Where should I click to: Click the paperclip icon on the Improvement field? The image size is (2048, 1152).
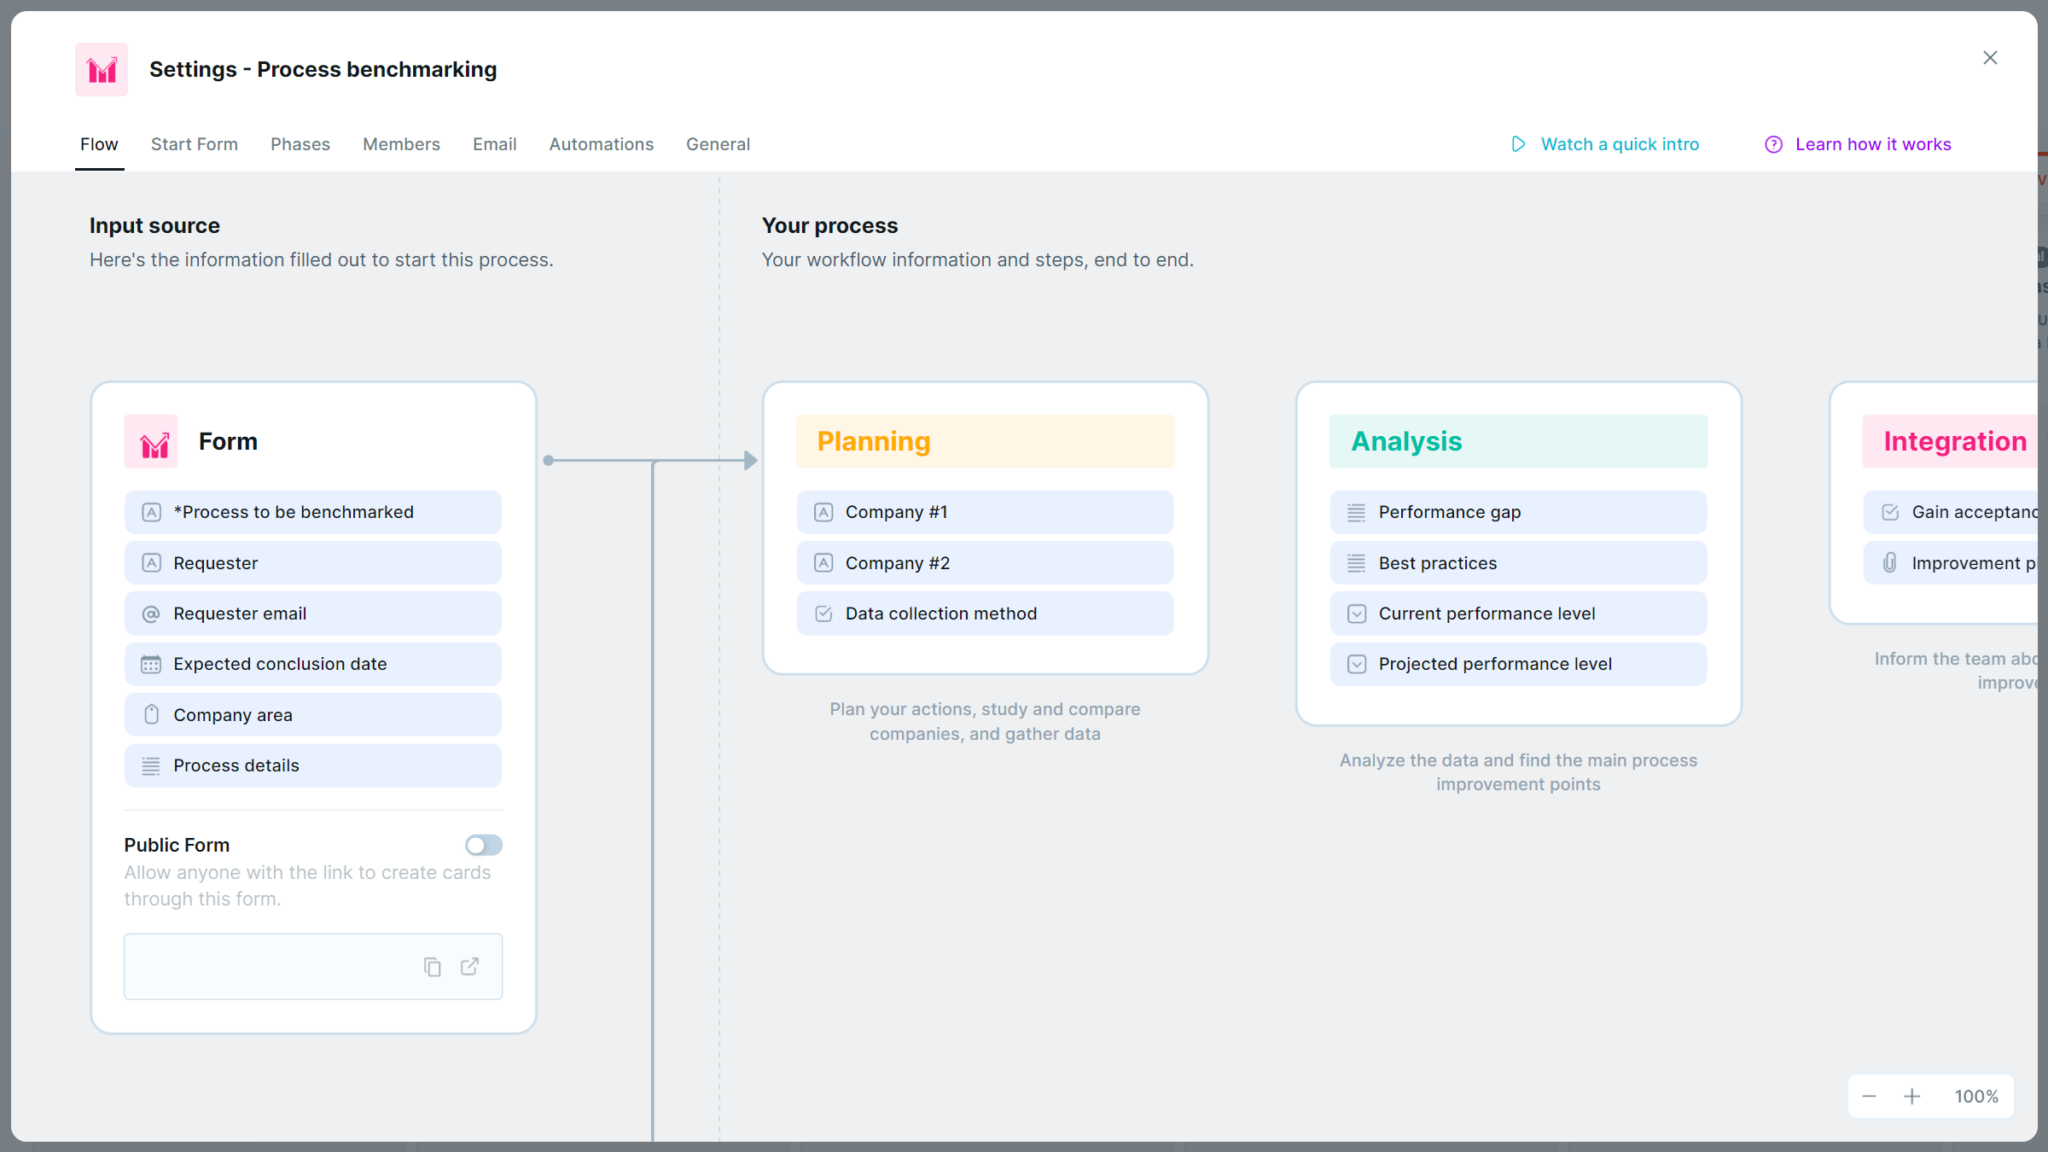pyautogui.click(x=1890, y=563)
